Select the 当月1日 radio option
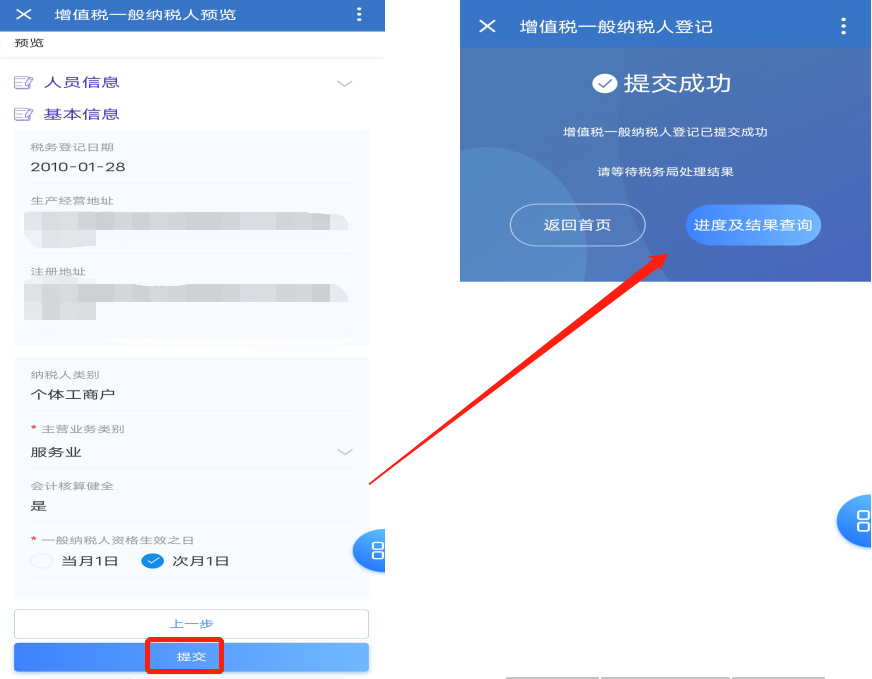This screenshot has height=679, width=872. coord(41,561)
